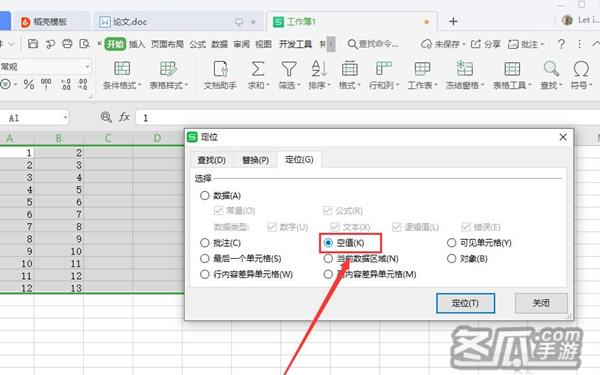This screenshot has height=375, width=600.
Task: Select the 批注(C) radio option
Action: 205,243
